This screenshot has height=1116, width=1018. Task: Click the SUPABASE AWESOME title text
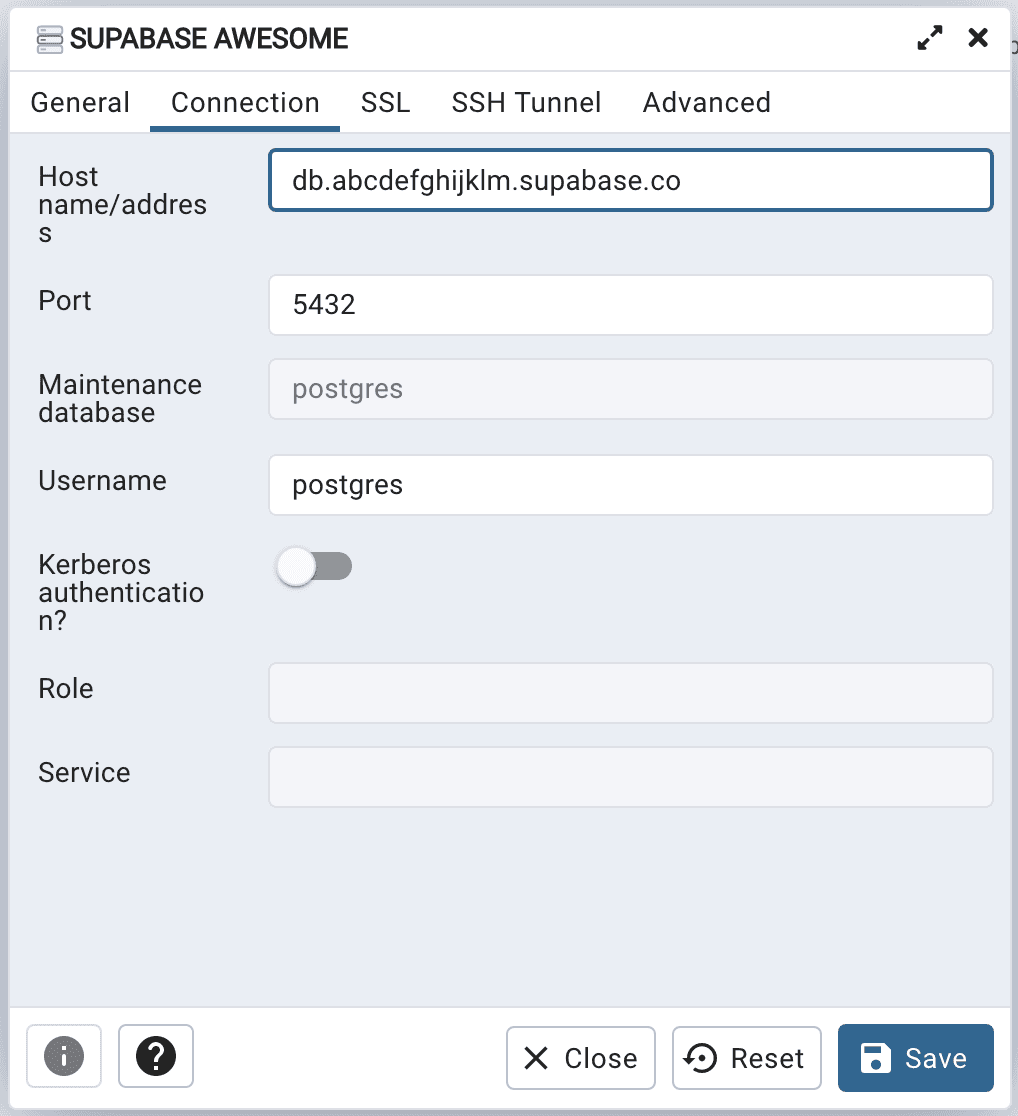click(x=209, y=38)
